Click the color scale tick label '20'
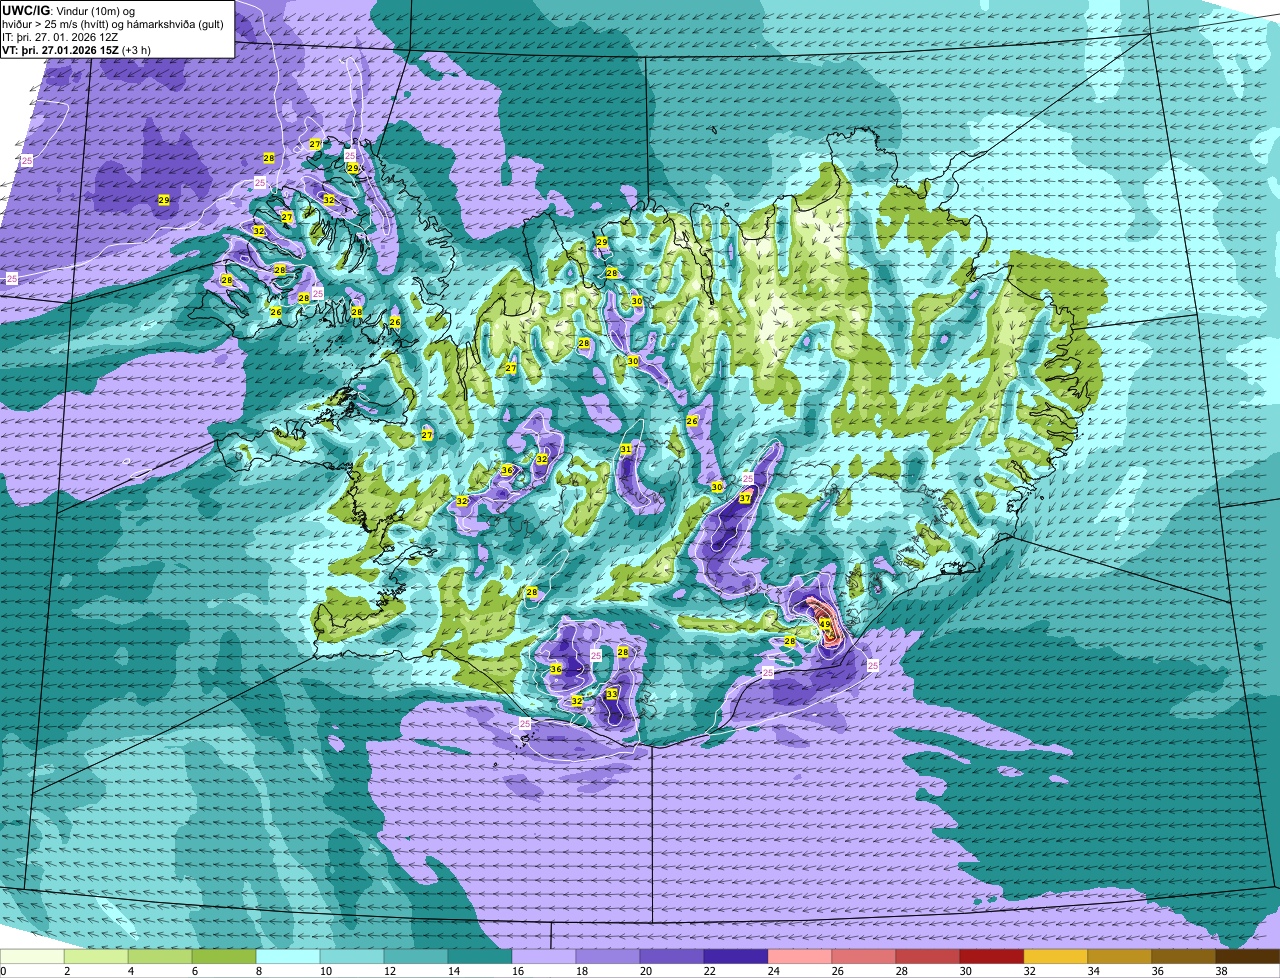 tap(645, 971)
